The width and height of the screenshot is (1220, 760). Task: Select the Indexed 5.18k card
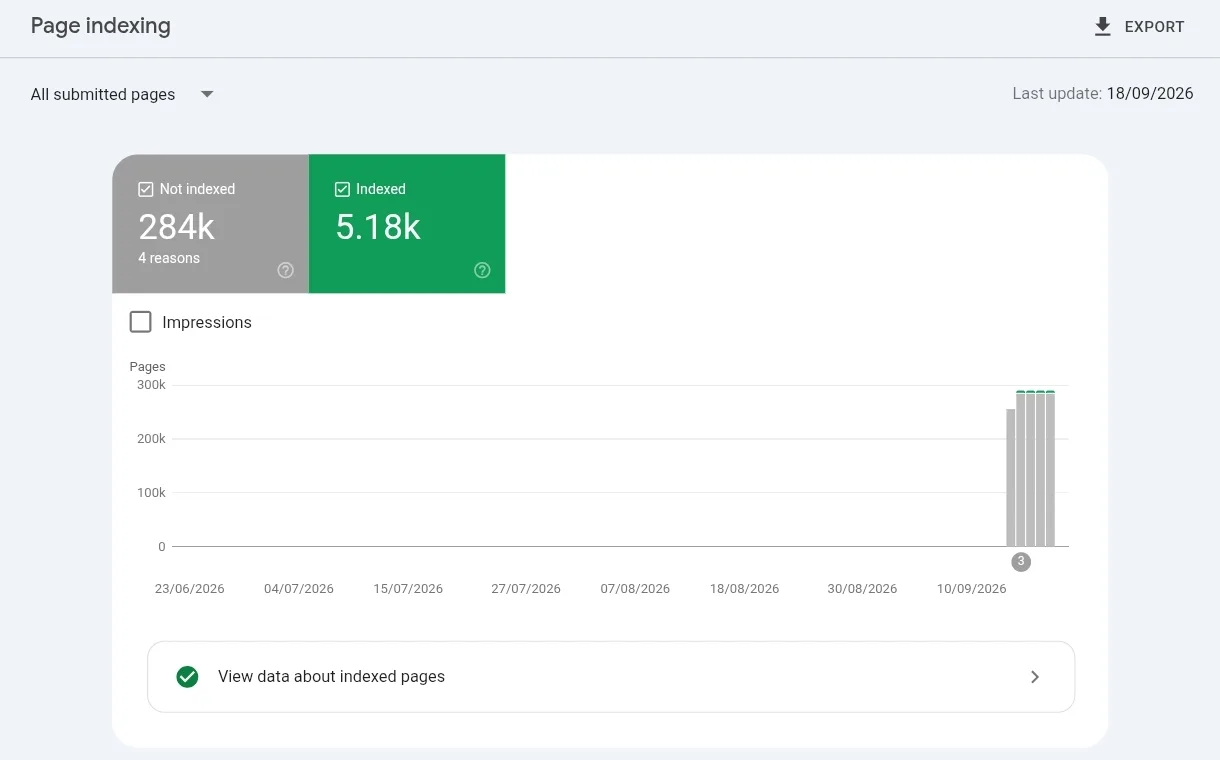pyautogui.click(x=407, y=223)
